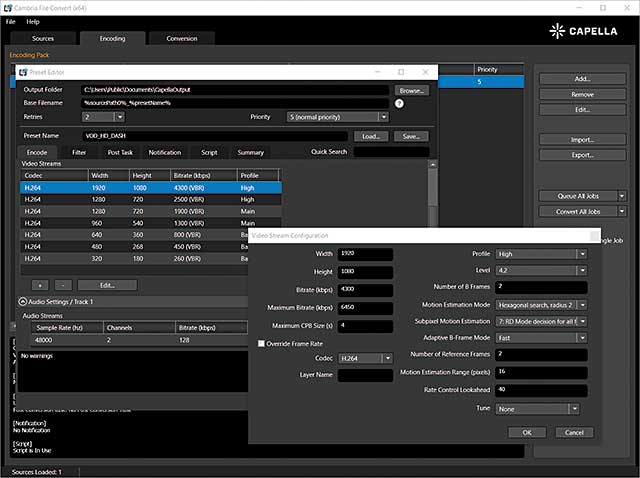Click the Load preset button
Image resolution: width=640 pixels, height=478 pixels.
[x=371, y=136]
